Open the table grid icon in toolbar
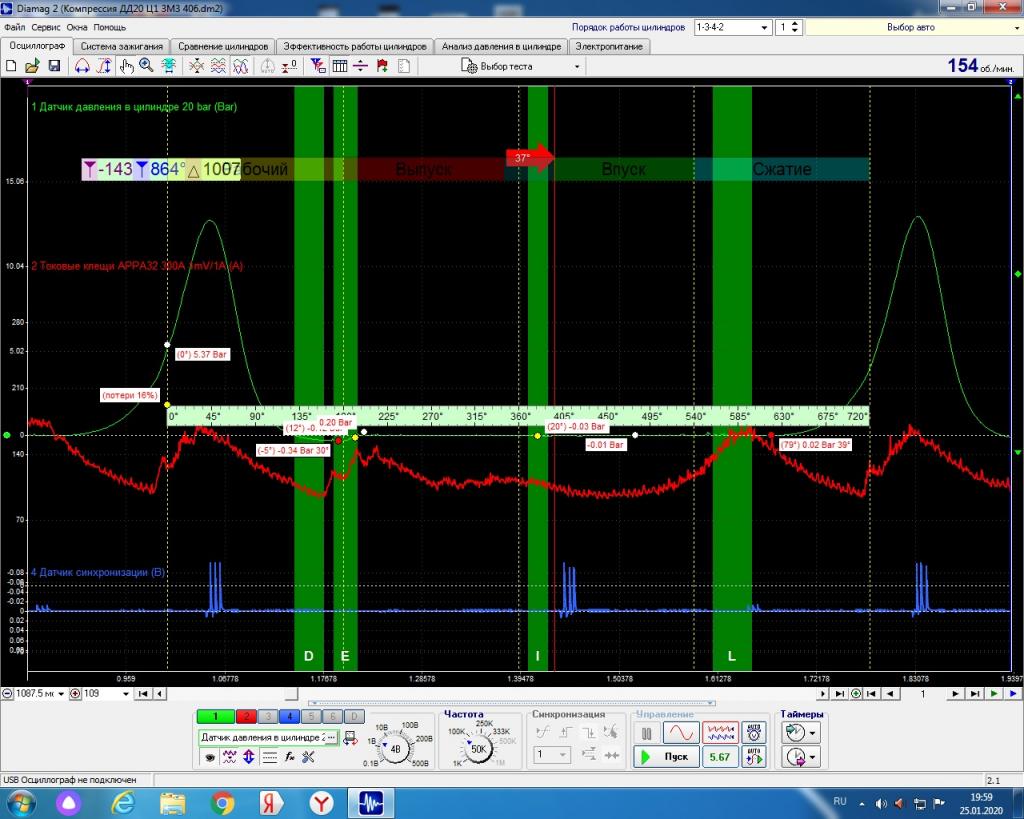 (x=340, y=66)
